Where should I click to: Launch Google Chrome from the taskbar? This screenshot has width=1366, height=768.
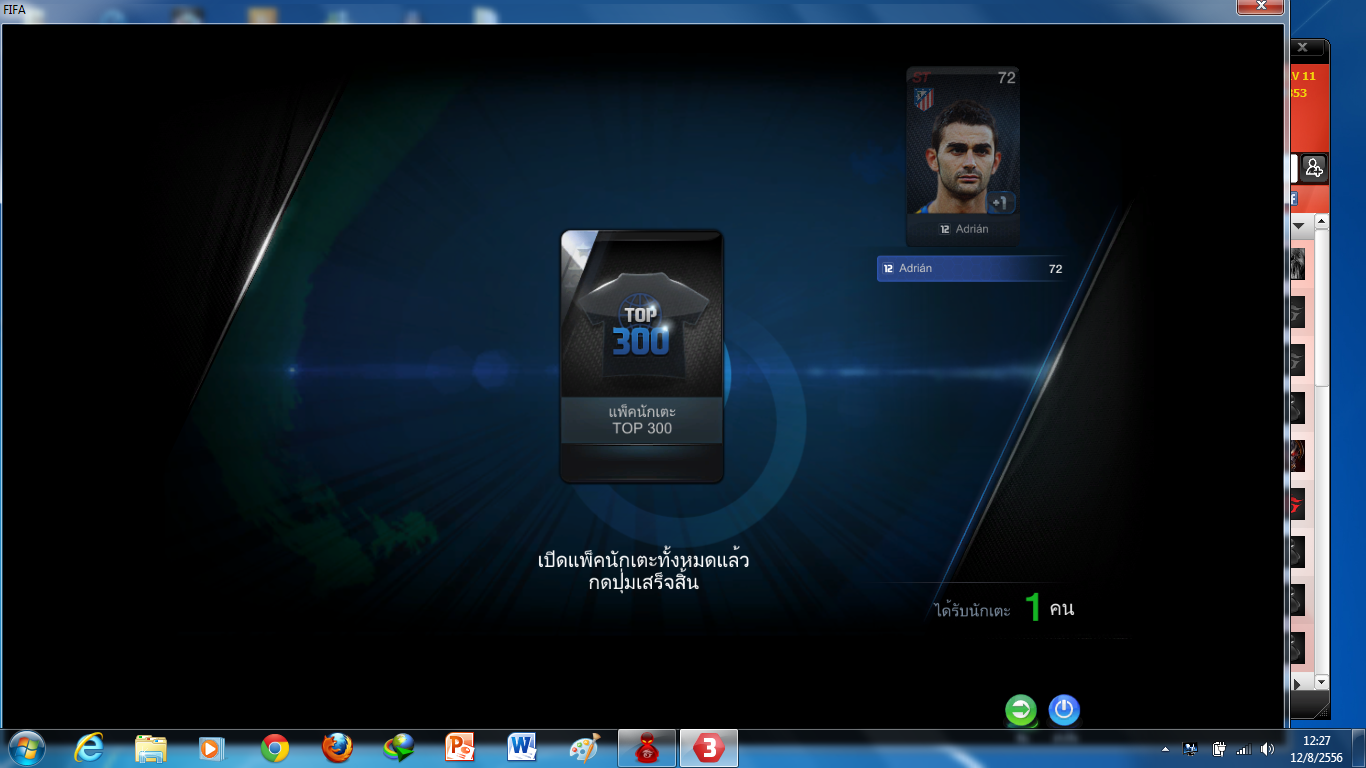pyautogui.click(x=275, y=748)
